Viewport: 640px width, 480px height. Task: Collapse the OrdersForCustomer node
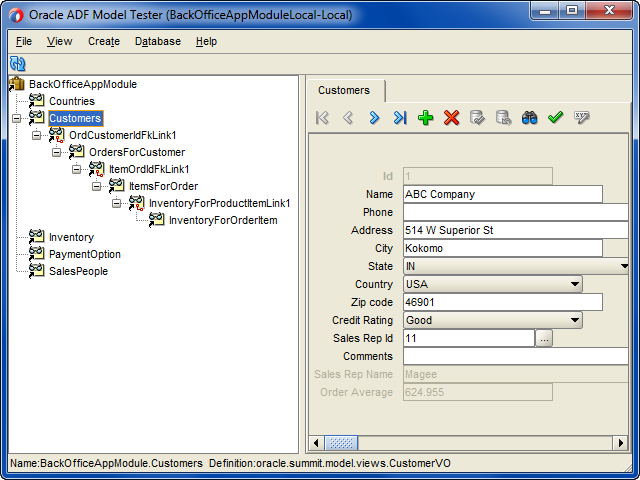pyautogui.click(x=56, y=152)
